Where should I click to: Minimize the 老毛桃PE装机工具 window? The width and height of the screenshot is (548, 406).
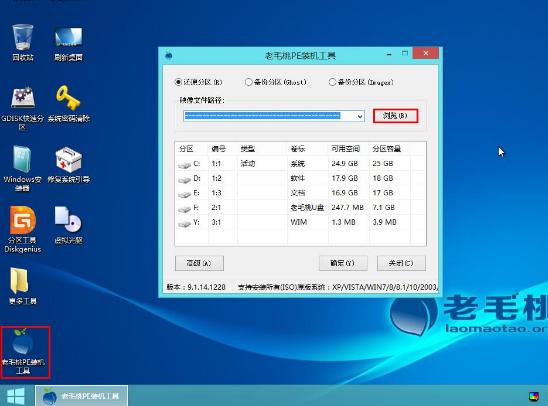click(389, 54)
